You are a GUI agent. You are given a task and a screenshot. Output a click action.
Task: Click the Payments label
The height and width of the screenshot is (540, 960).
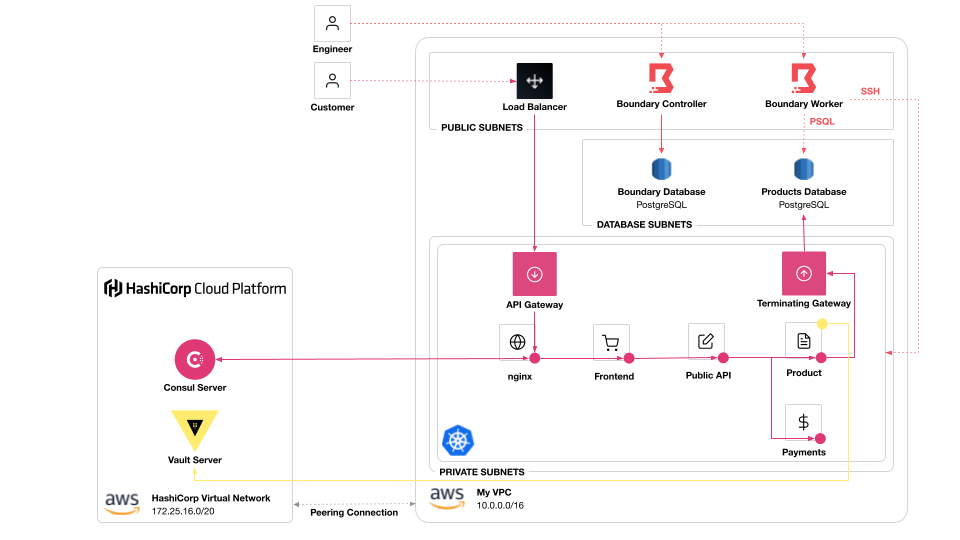click(804, 452)
